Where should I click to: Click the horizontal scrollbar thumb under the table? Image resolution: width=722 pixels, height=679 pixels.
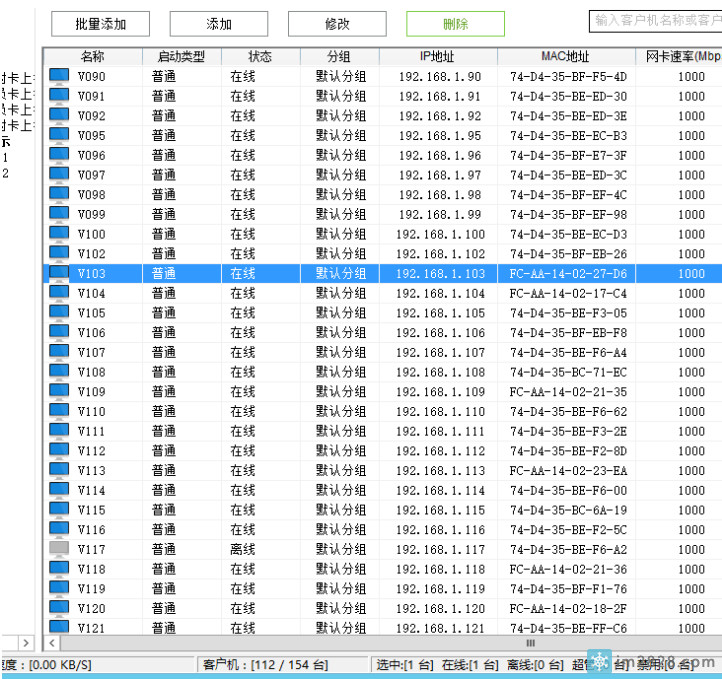530,643
